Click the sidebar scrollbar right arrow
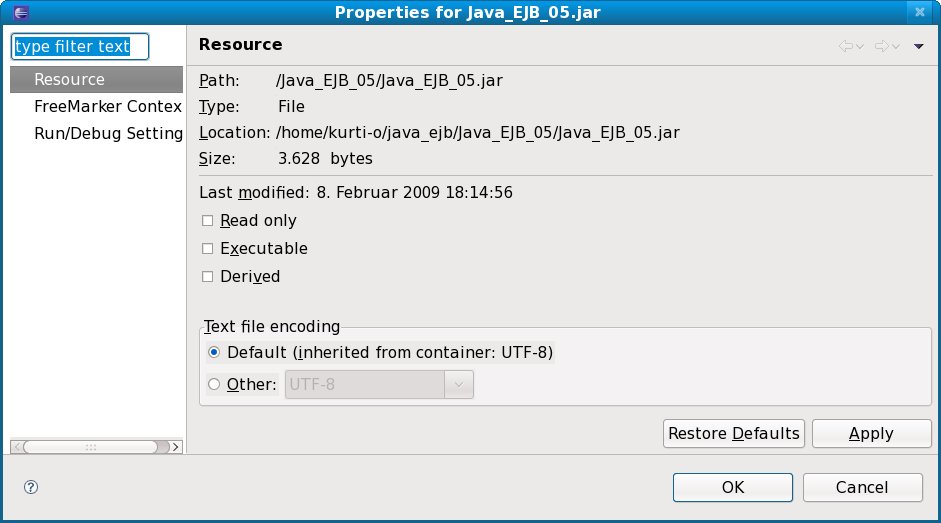Image resolution: width=941 pixels, height=523 pixels. (176, 446)
